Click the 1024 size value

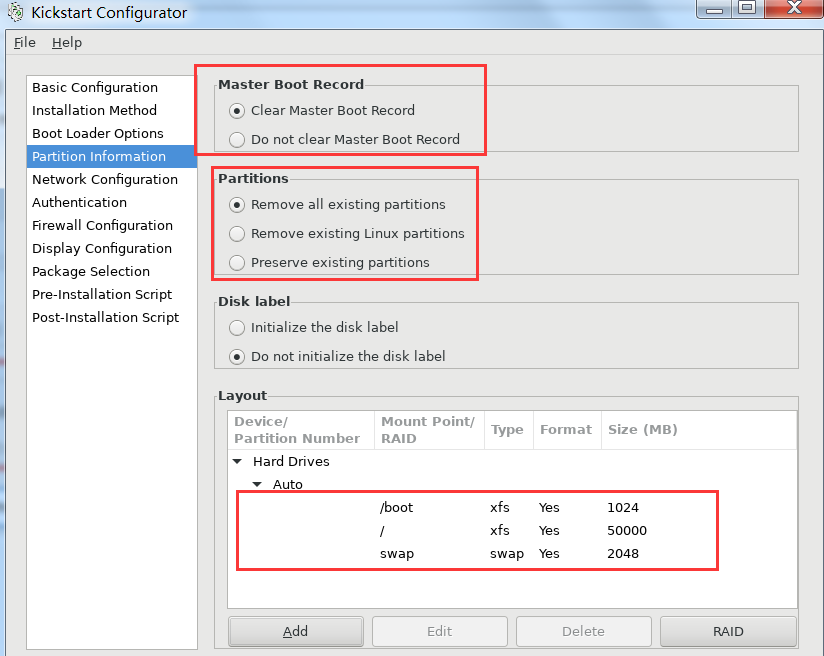coord(623,508)
